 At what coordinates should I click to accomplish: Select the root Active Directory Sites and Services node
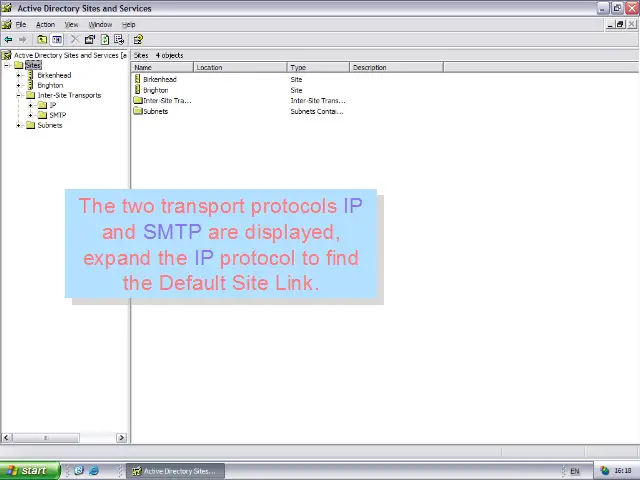pos(70,55)
